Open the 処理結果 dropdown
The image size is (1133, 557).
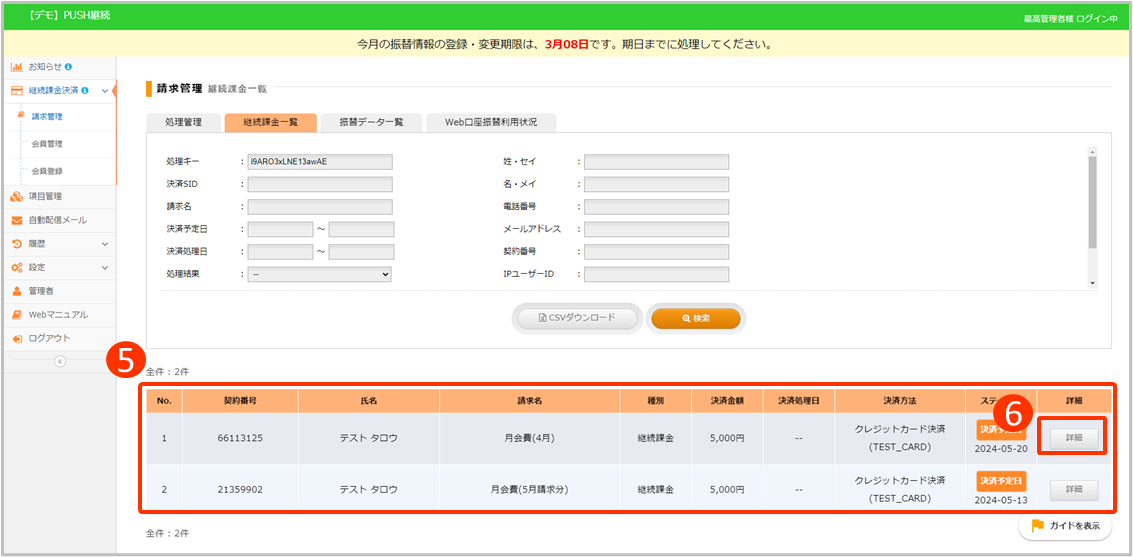[x=320, y=274]
